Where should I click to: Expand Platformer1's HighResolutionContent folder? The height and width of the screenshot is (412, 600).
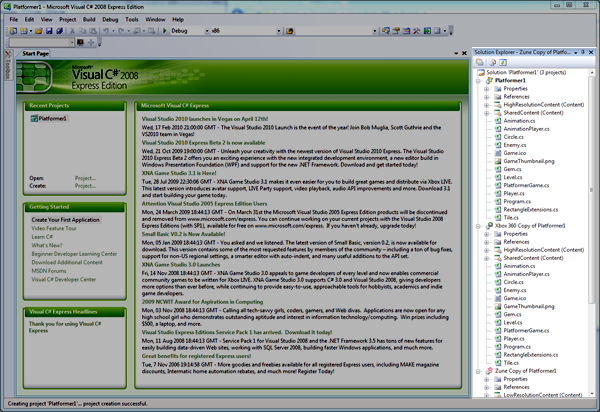486,105
